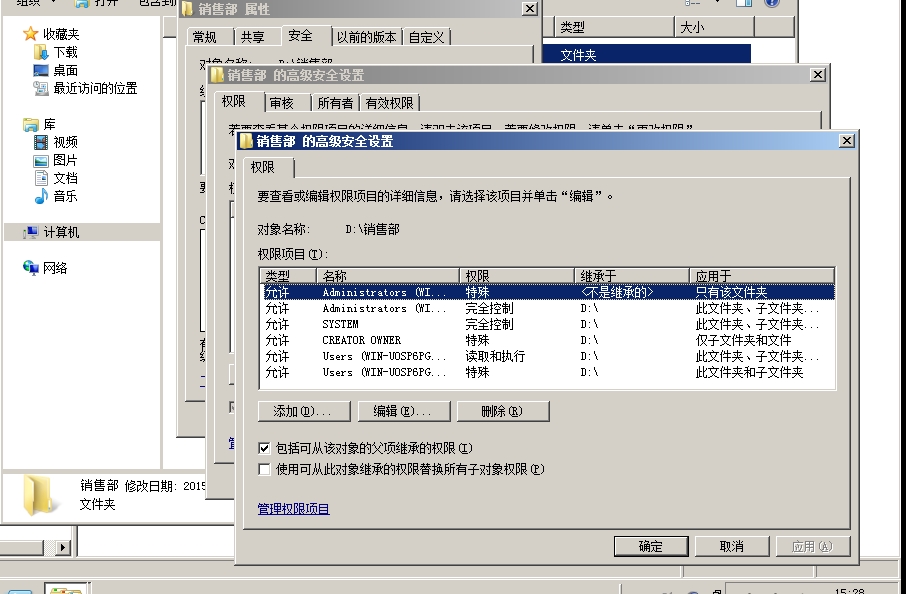Screen dimensions: 906x594
Task: Open the Favorites star icon in sidebar
Action: (x=31, y=34)
